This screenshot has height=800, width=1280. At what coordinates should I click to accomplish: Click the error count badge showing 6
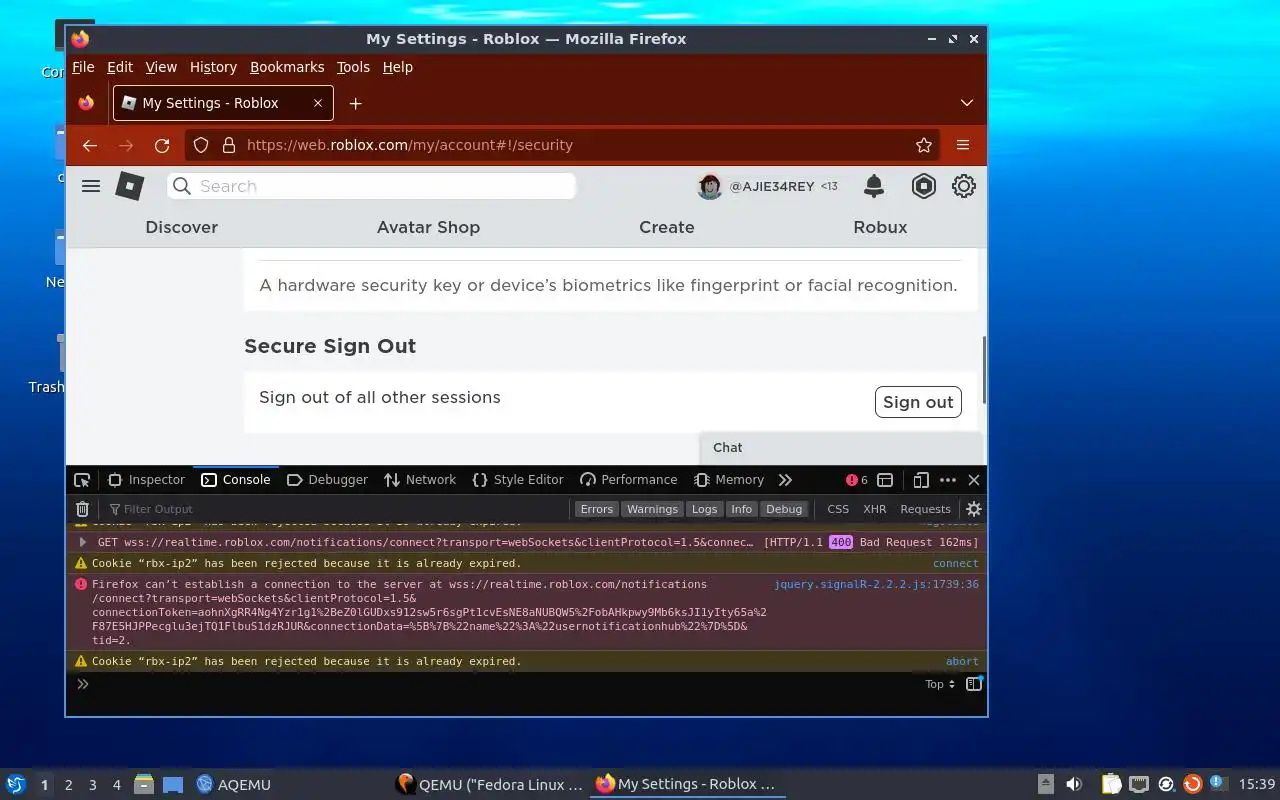coord(857,480)
